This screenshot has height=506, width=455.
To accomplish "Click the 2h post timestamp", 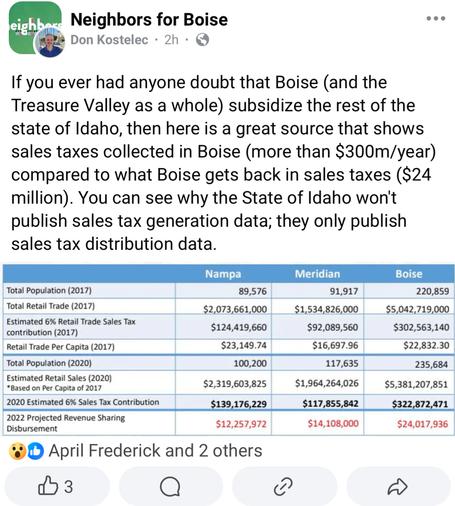I will 171,40.
